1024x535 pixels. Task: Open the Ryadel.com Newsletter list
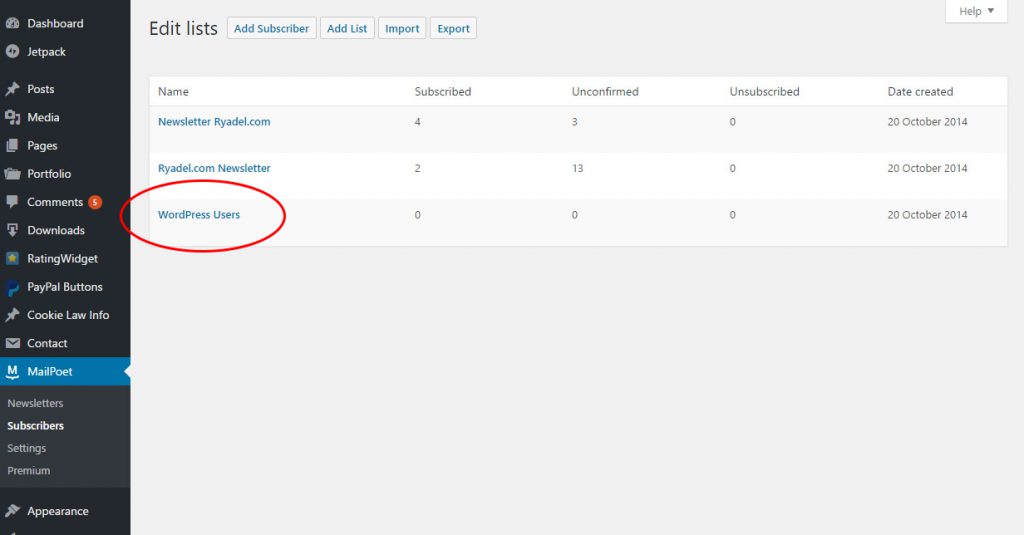pos(214,168)
